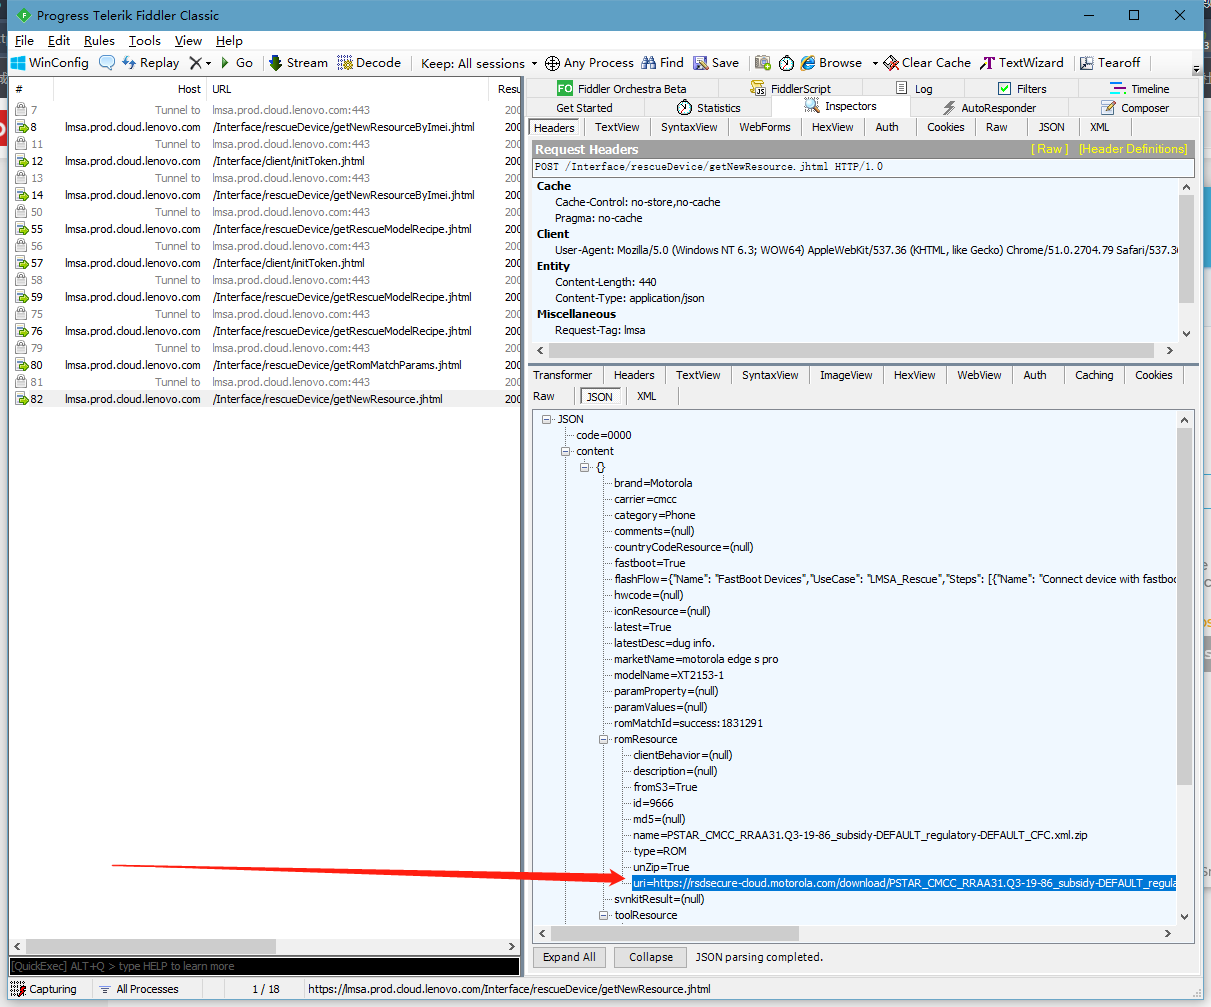Collapse the toolResource tree node
The height and width of the screenshot is (1007, 1211).
(604, 915)
